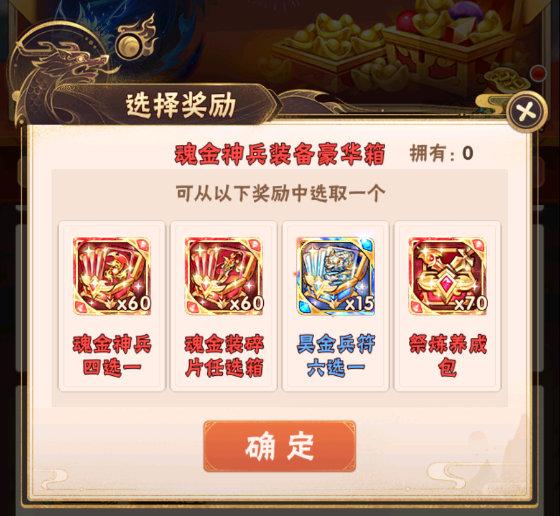The height and width of the screenshot is (516, 560).
Task: Click the 选择奖励 title banner
Action: [x=180, y=105]
